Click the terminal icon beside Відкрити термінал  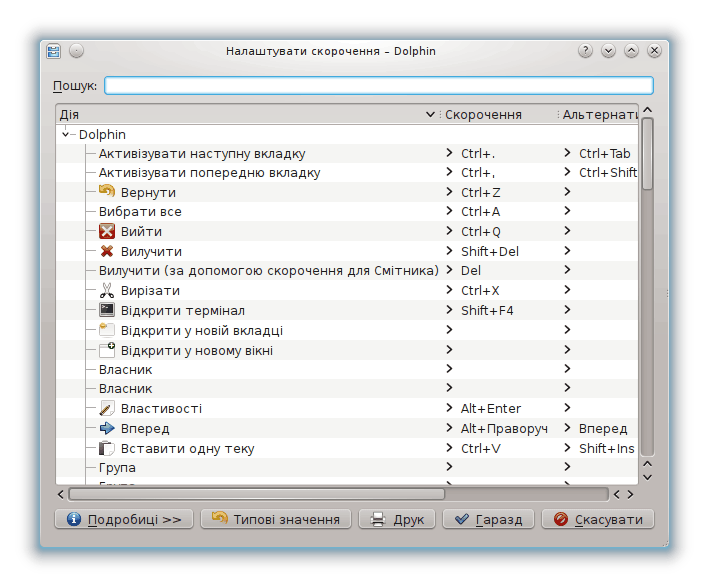point(107,310)
